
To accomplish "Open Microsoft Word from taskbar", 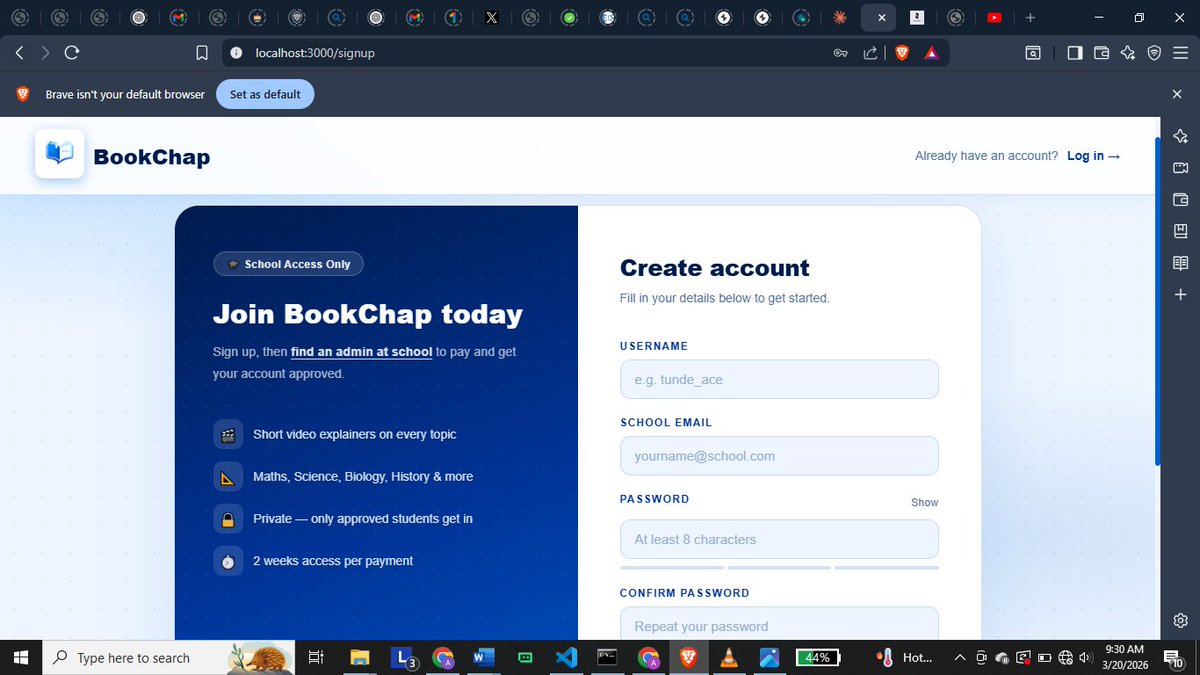I will pyautogui.click(x=484, y=657).
